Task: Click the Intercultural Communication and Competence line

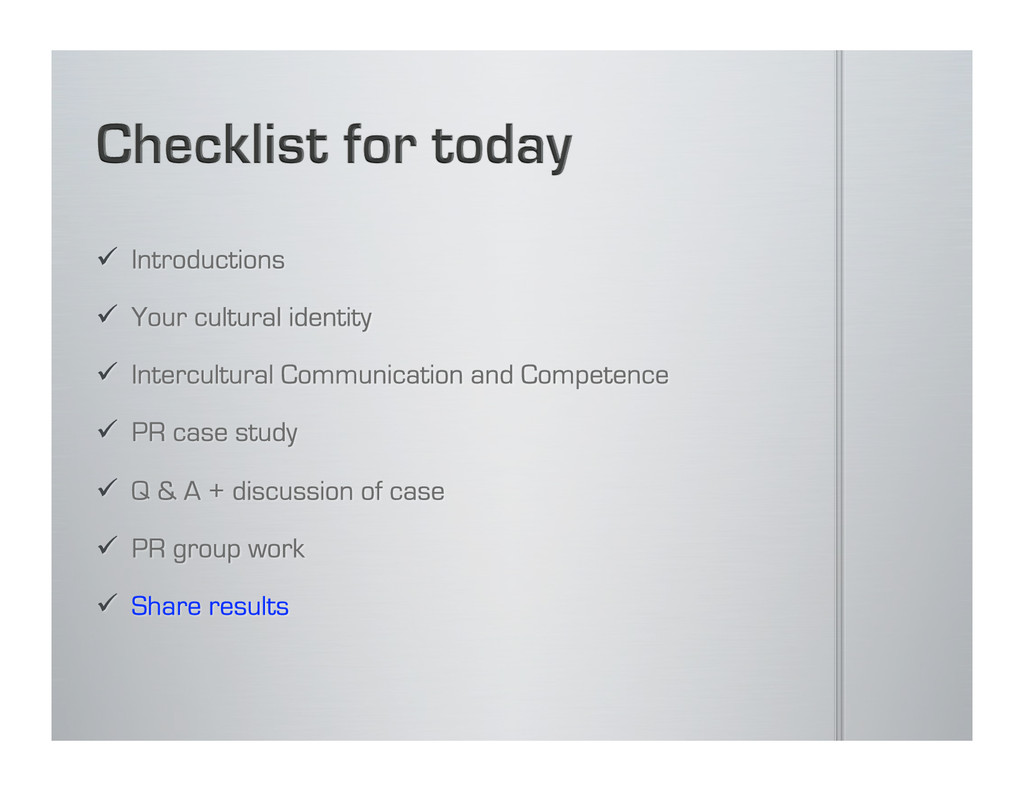Action: [x=400, y=376]
